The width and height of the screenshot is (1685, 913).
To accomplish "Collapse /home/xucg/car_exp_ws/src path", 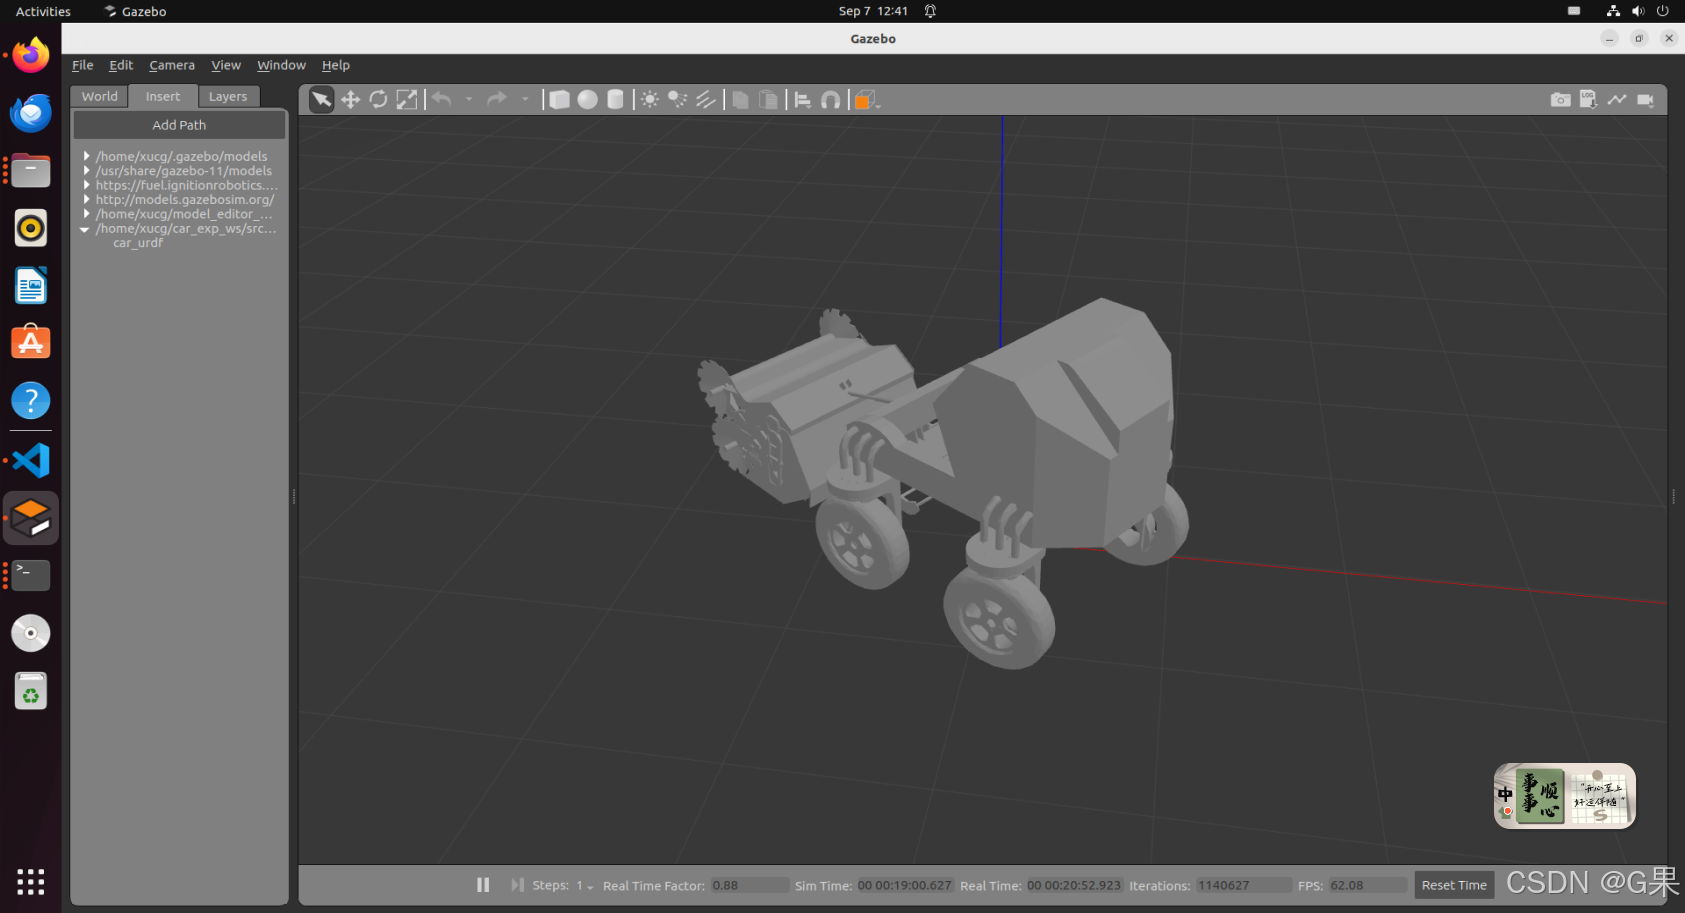I will click(85, 229).
